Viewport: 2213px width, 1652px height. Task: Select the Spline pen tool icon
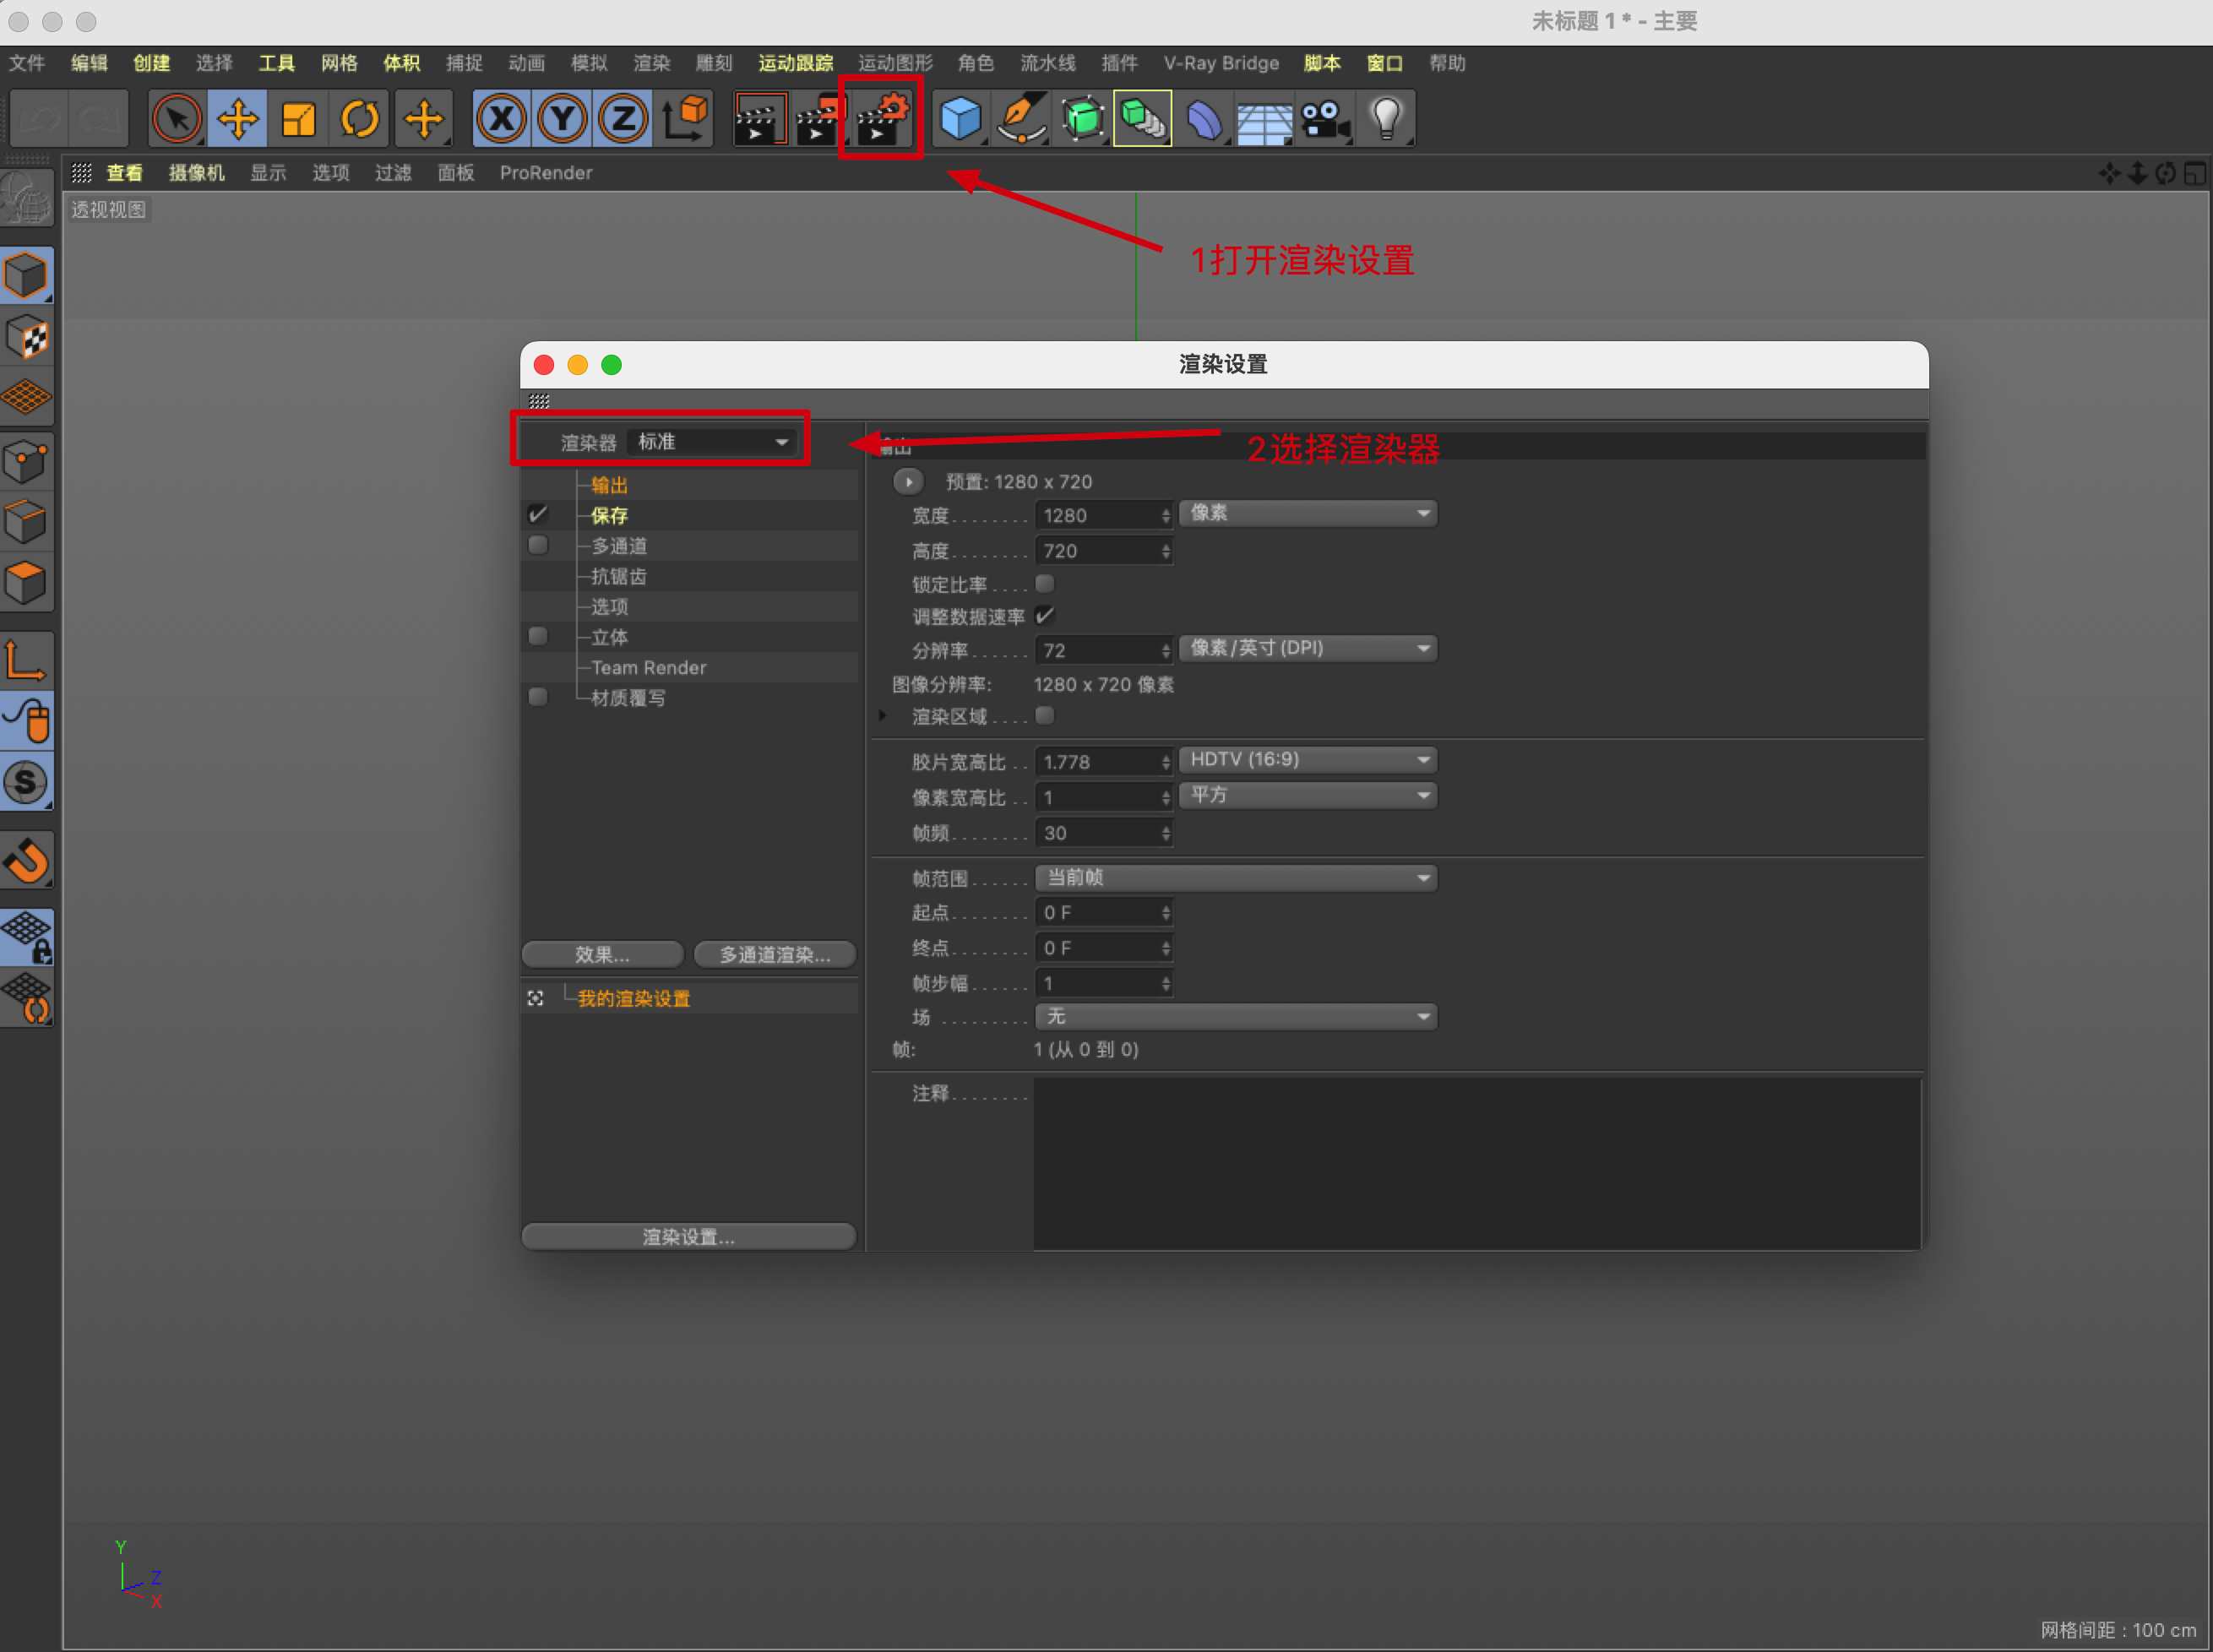tap(1020, 119)
